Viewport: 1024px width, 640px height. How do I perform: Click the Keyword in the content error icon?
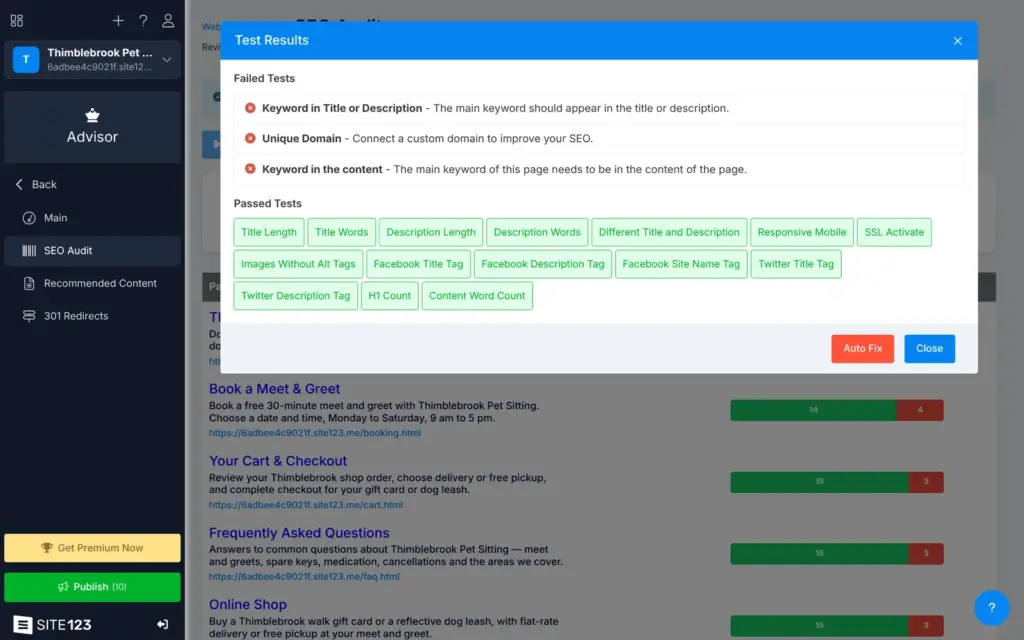pos(250,168)
